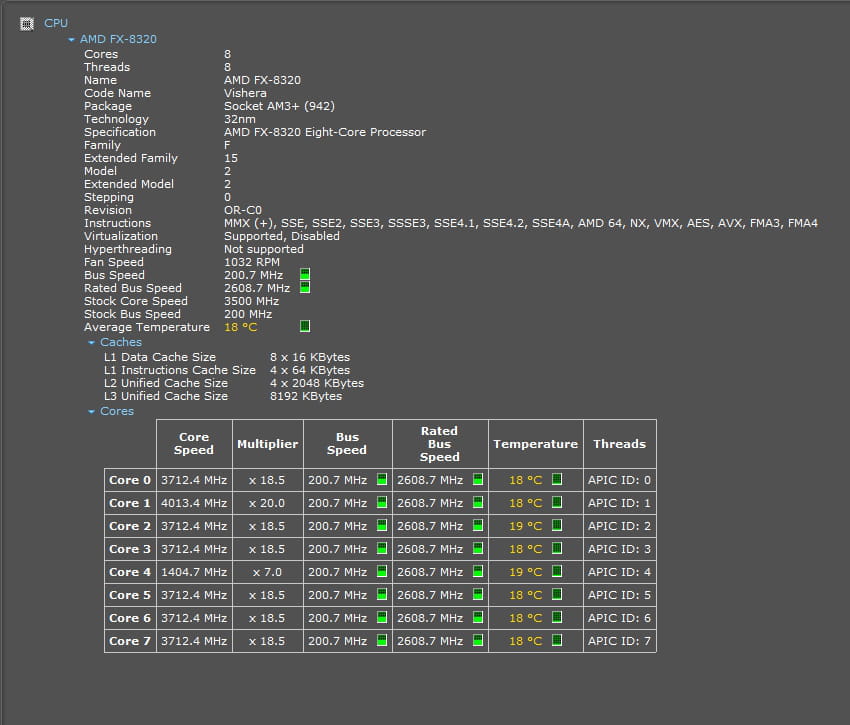This screenshot has width=850, height=725.
Task: Click Core 4 temperature graph icon
Action: [557, 572]
